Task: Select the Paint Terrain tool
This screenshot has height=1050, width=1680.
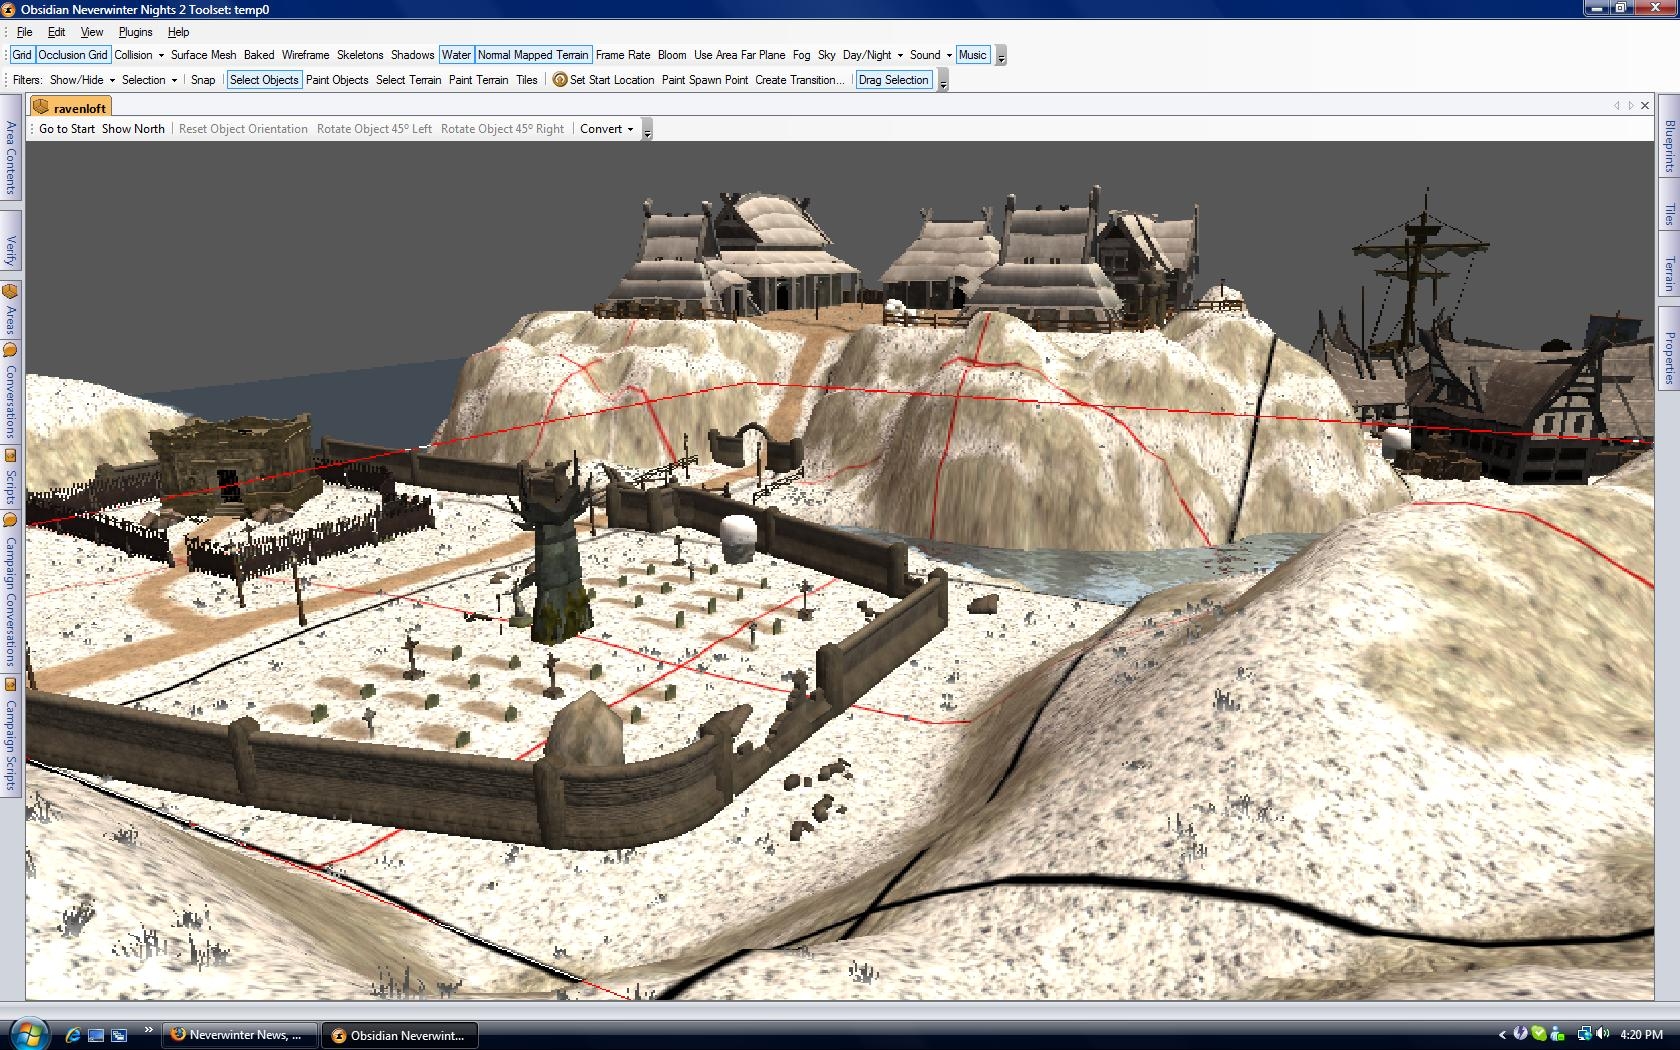Action: pyautogui.click(x=478, y=80)
